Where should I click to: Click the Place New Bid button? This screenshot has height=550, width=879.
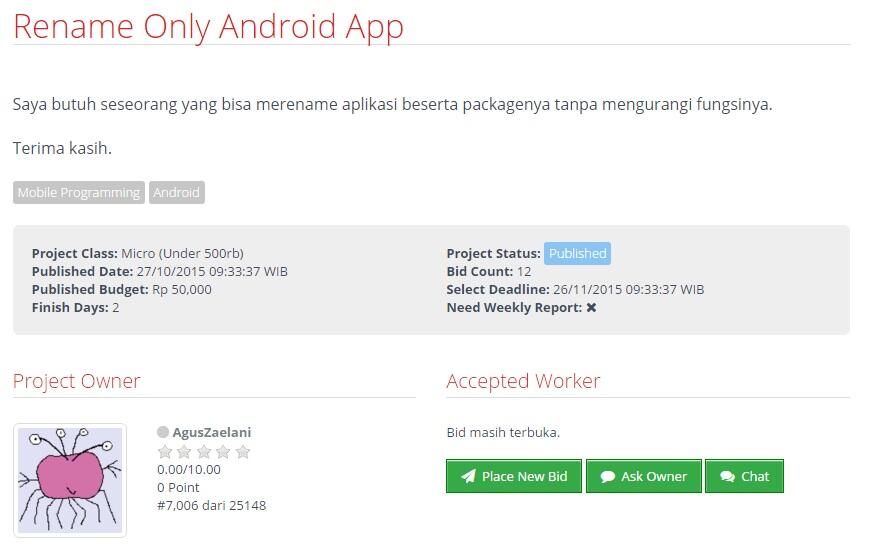pos(513,476)
